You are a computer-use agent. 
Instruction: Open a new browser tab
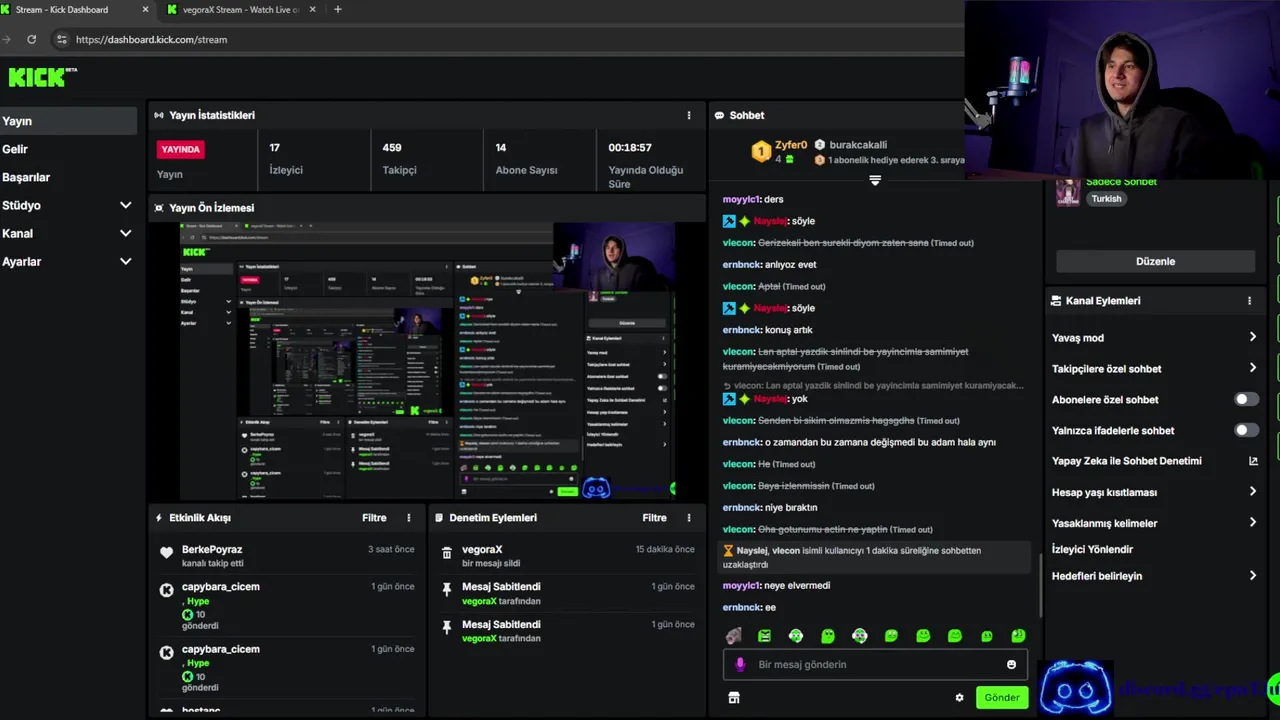click(x=337, y=10)
